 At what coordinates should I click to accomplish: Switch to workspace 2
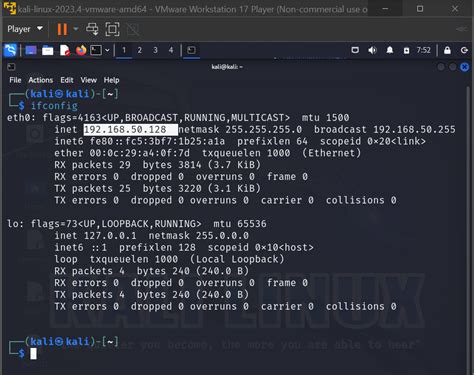[140, 50]
